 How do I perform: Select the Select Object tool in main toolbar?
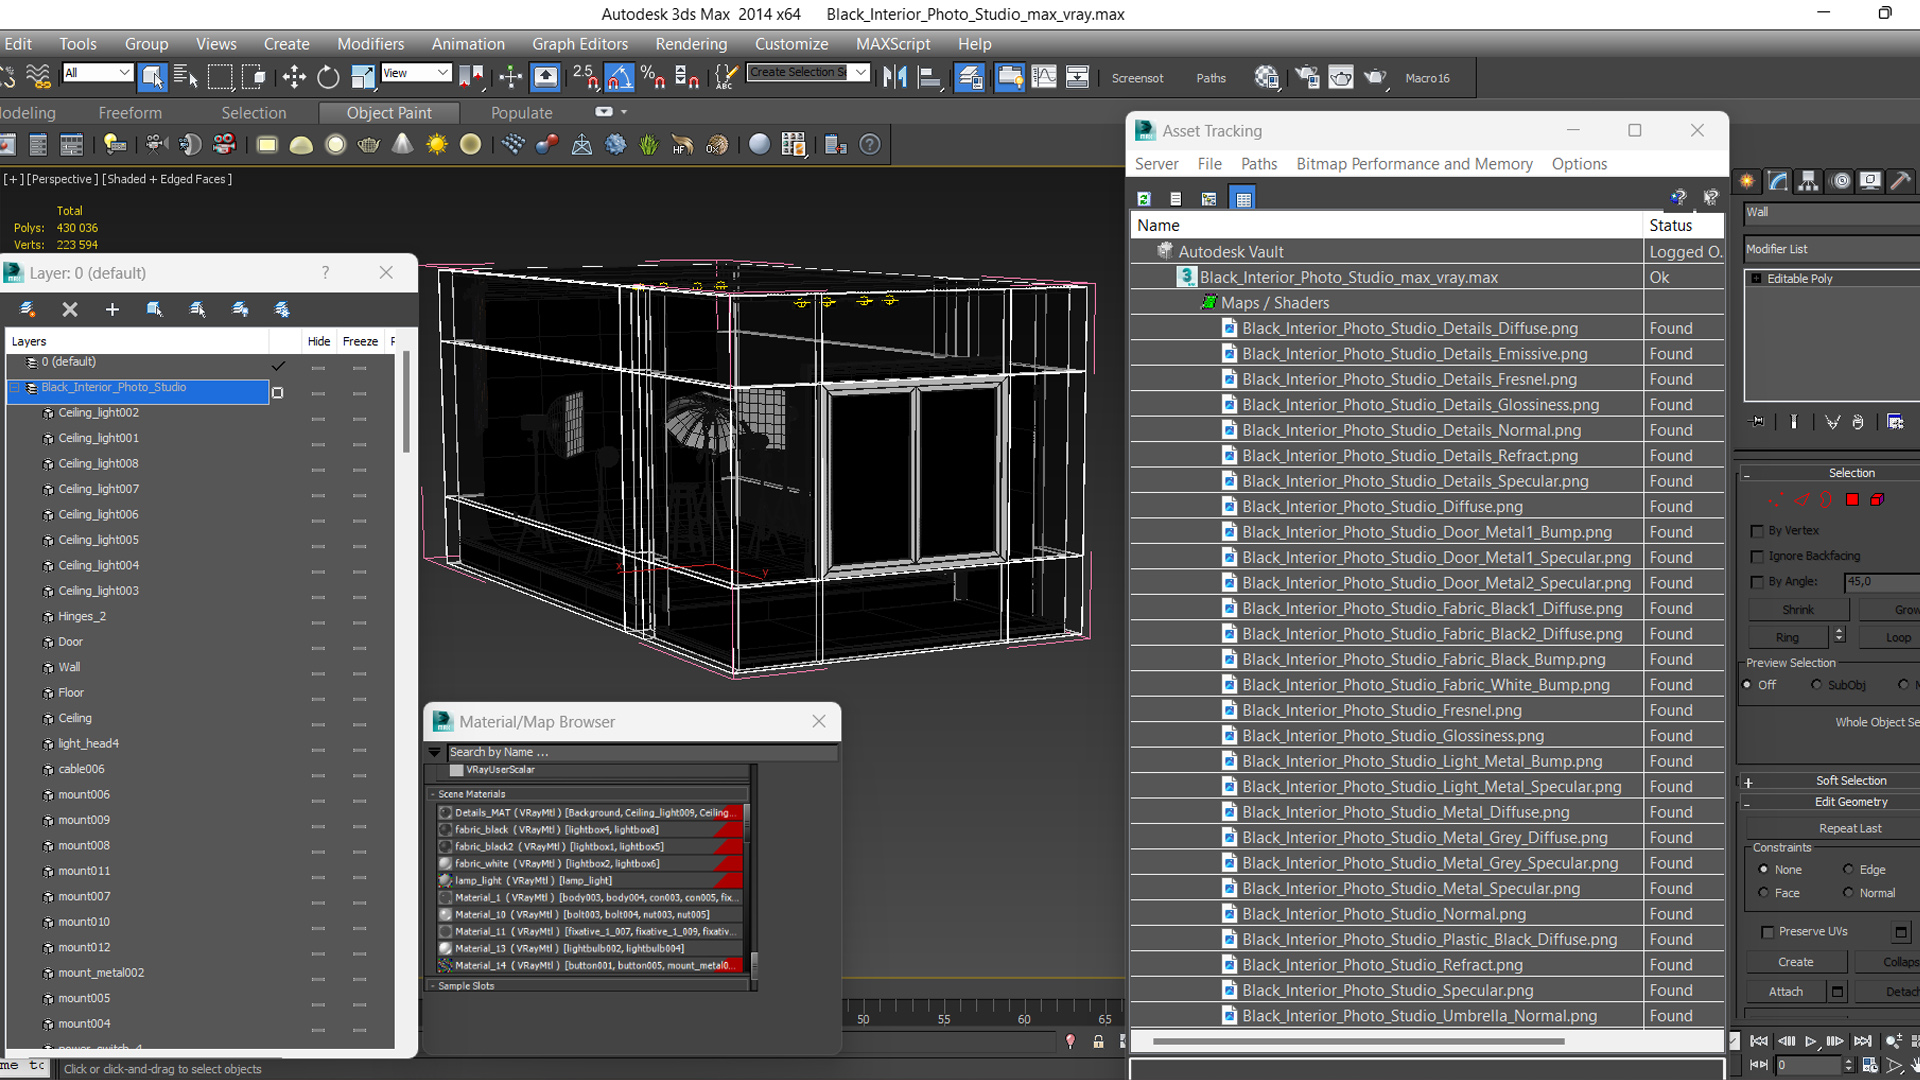pos(152,76)
